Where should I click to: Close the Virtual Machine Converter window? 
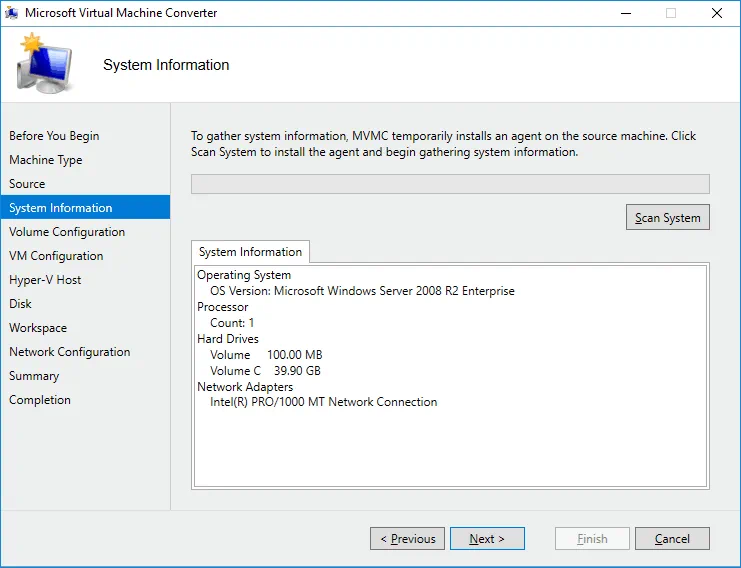tap(716, 13)
